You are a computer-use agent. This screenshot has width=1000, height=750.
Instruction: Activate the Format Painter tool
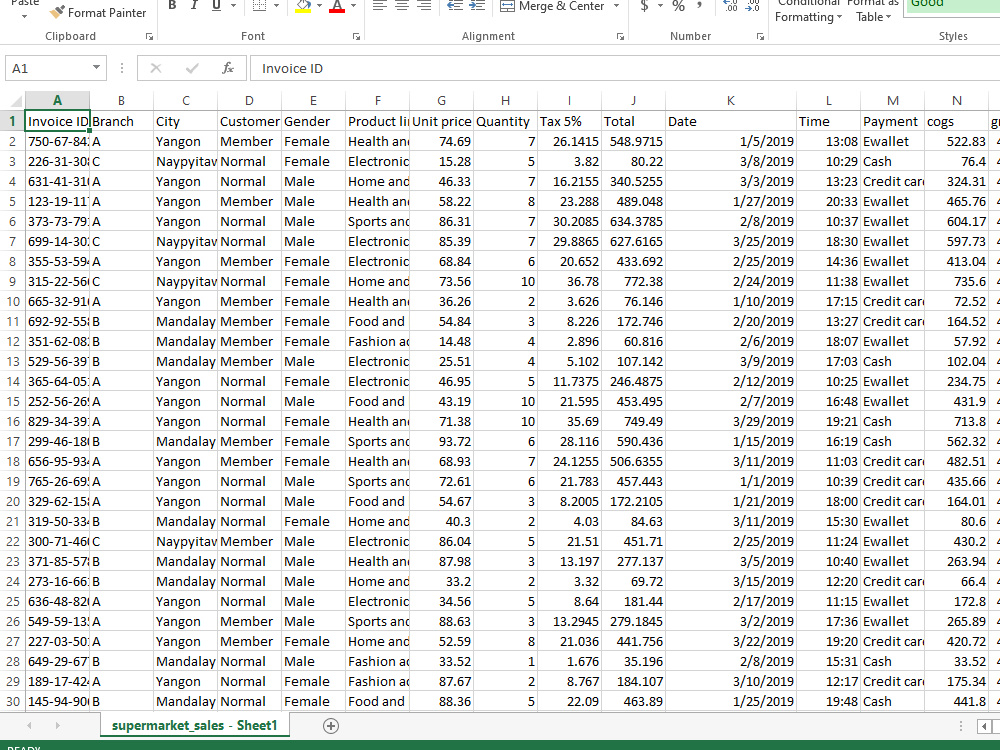98,12
